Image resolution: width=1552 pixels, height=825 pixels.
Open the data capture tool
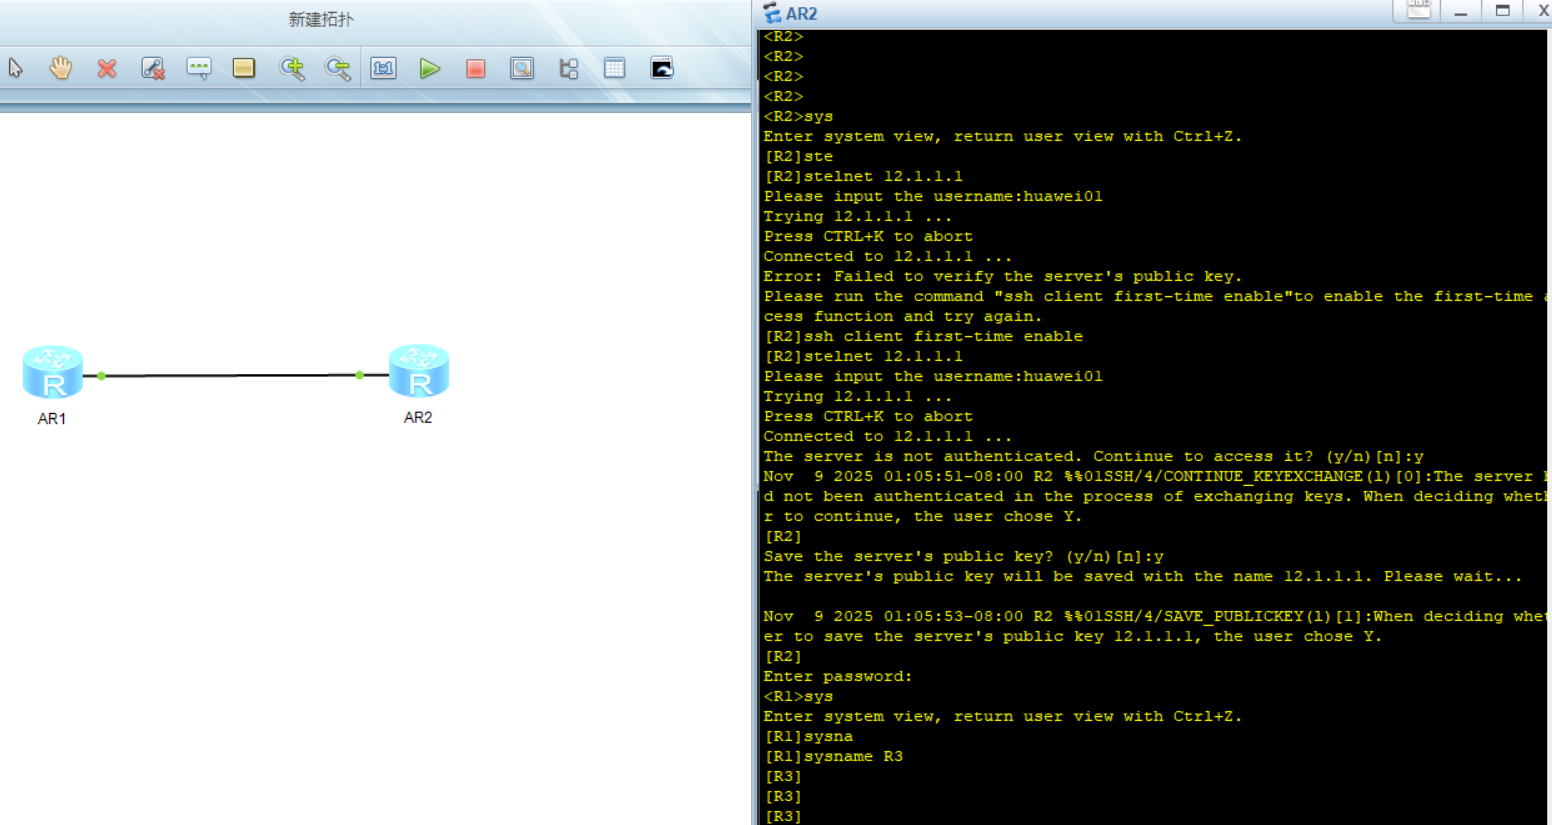[x=522, y=68]
